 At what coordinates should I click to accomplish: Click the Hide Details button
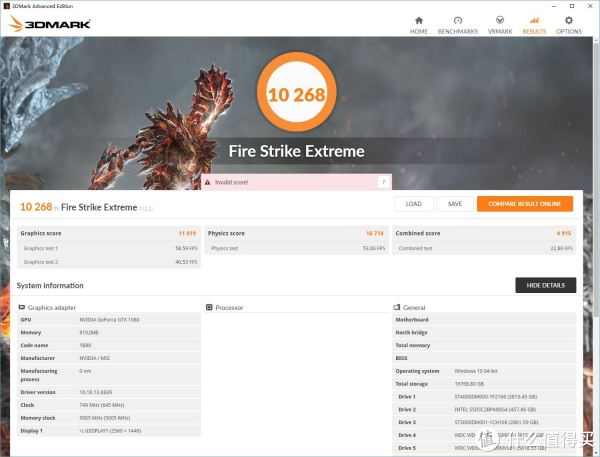[545, 285]
